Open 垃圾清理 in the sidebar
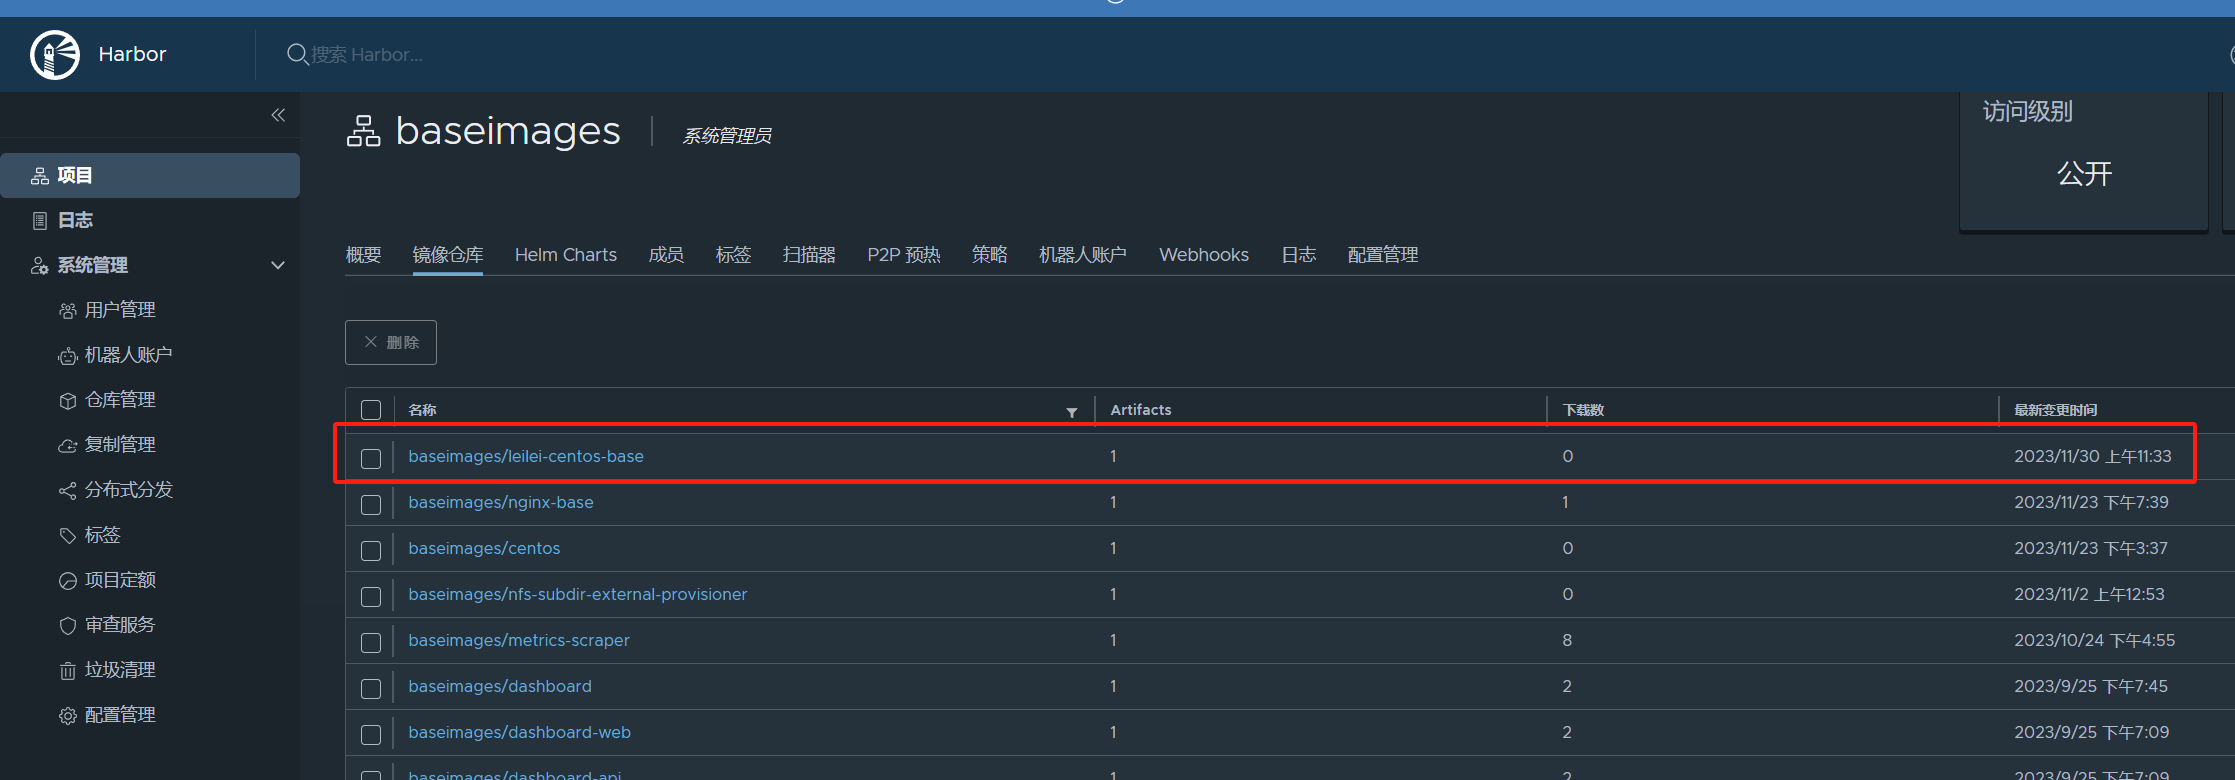Screen dimensions: 2235x780 point(120,670)
